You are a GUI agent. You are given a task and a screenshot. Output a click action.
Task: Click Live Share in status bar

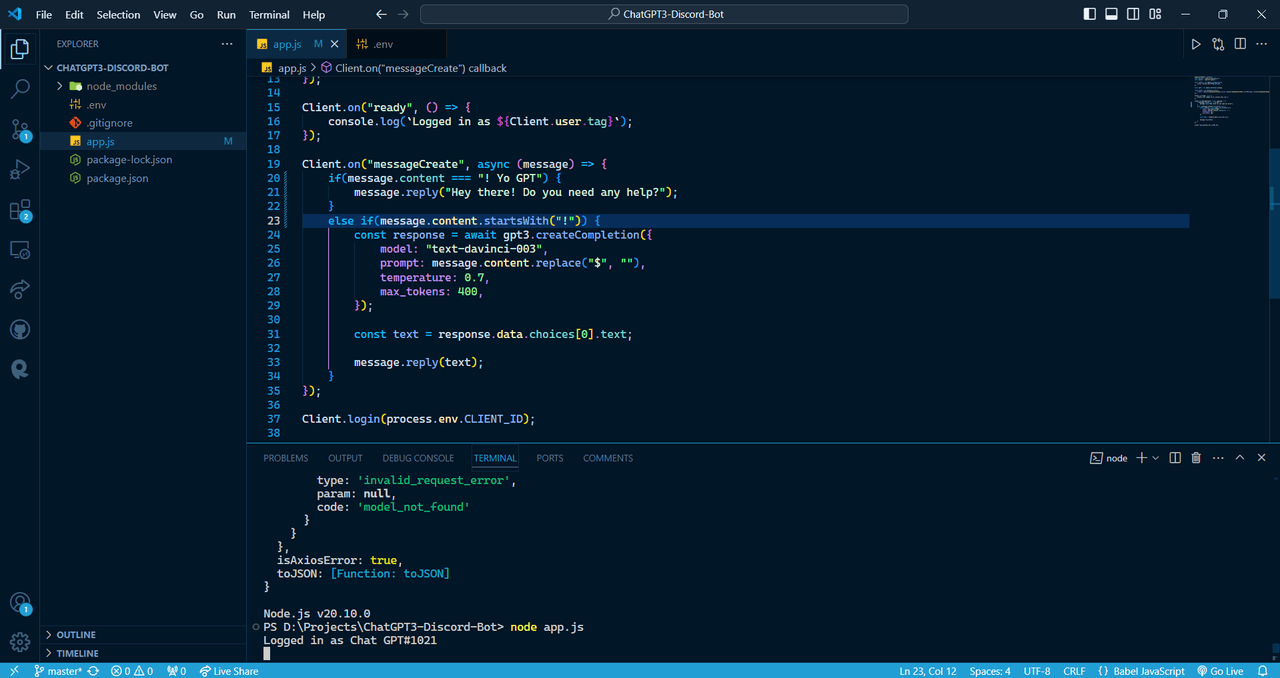pyautogui.click(x=229, y=671)
